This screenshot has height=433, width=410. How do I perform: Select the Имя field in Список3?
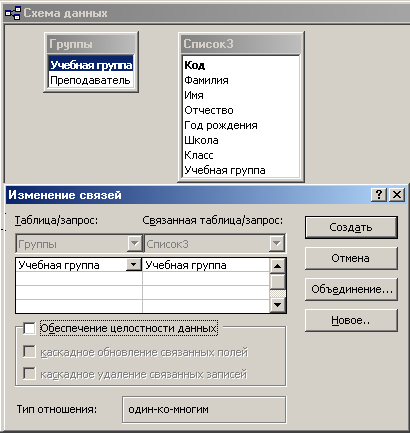pos(194,95)
